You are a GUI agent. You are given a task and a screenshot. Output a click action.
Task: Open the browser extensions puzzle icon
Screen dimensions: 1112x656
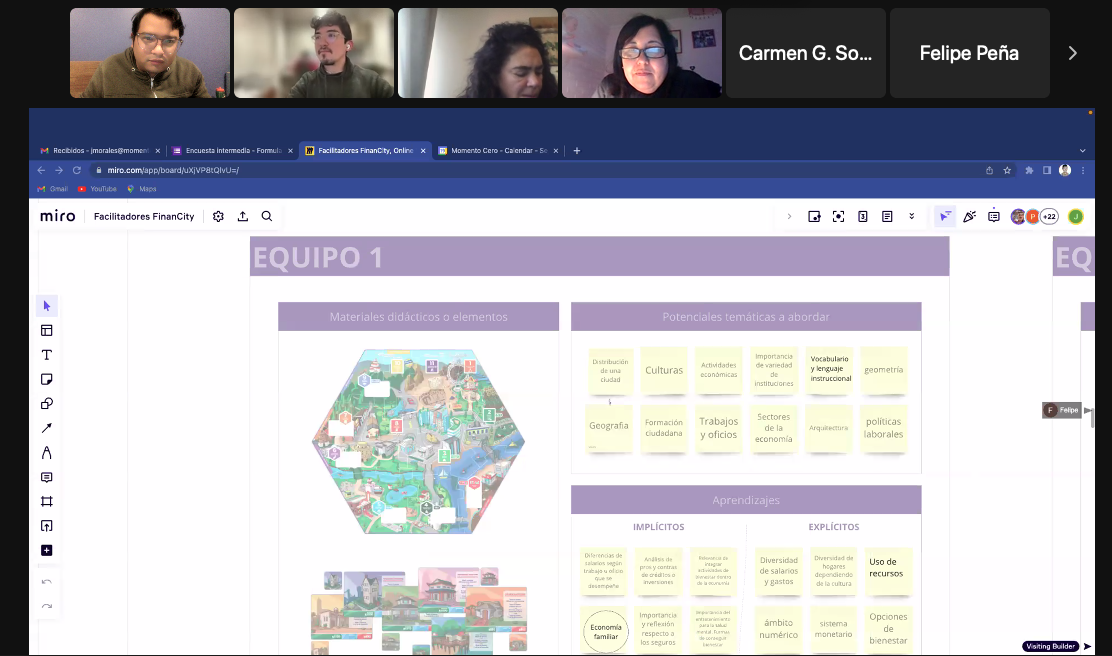pyautogui.click(x=1029, y=170)
